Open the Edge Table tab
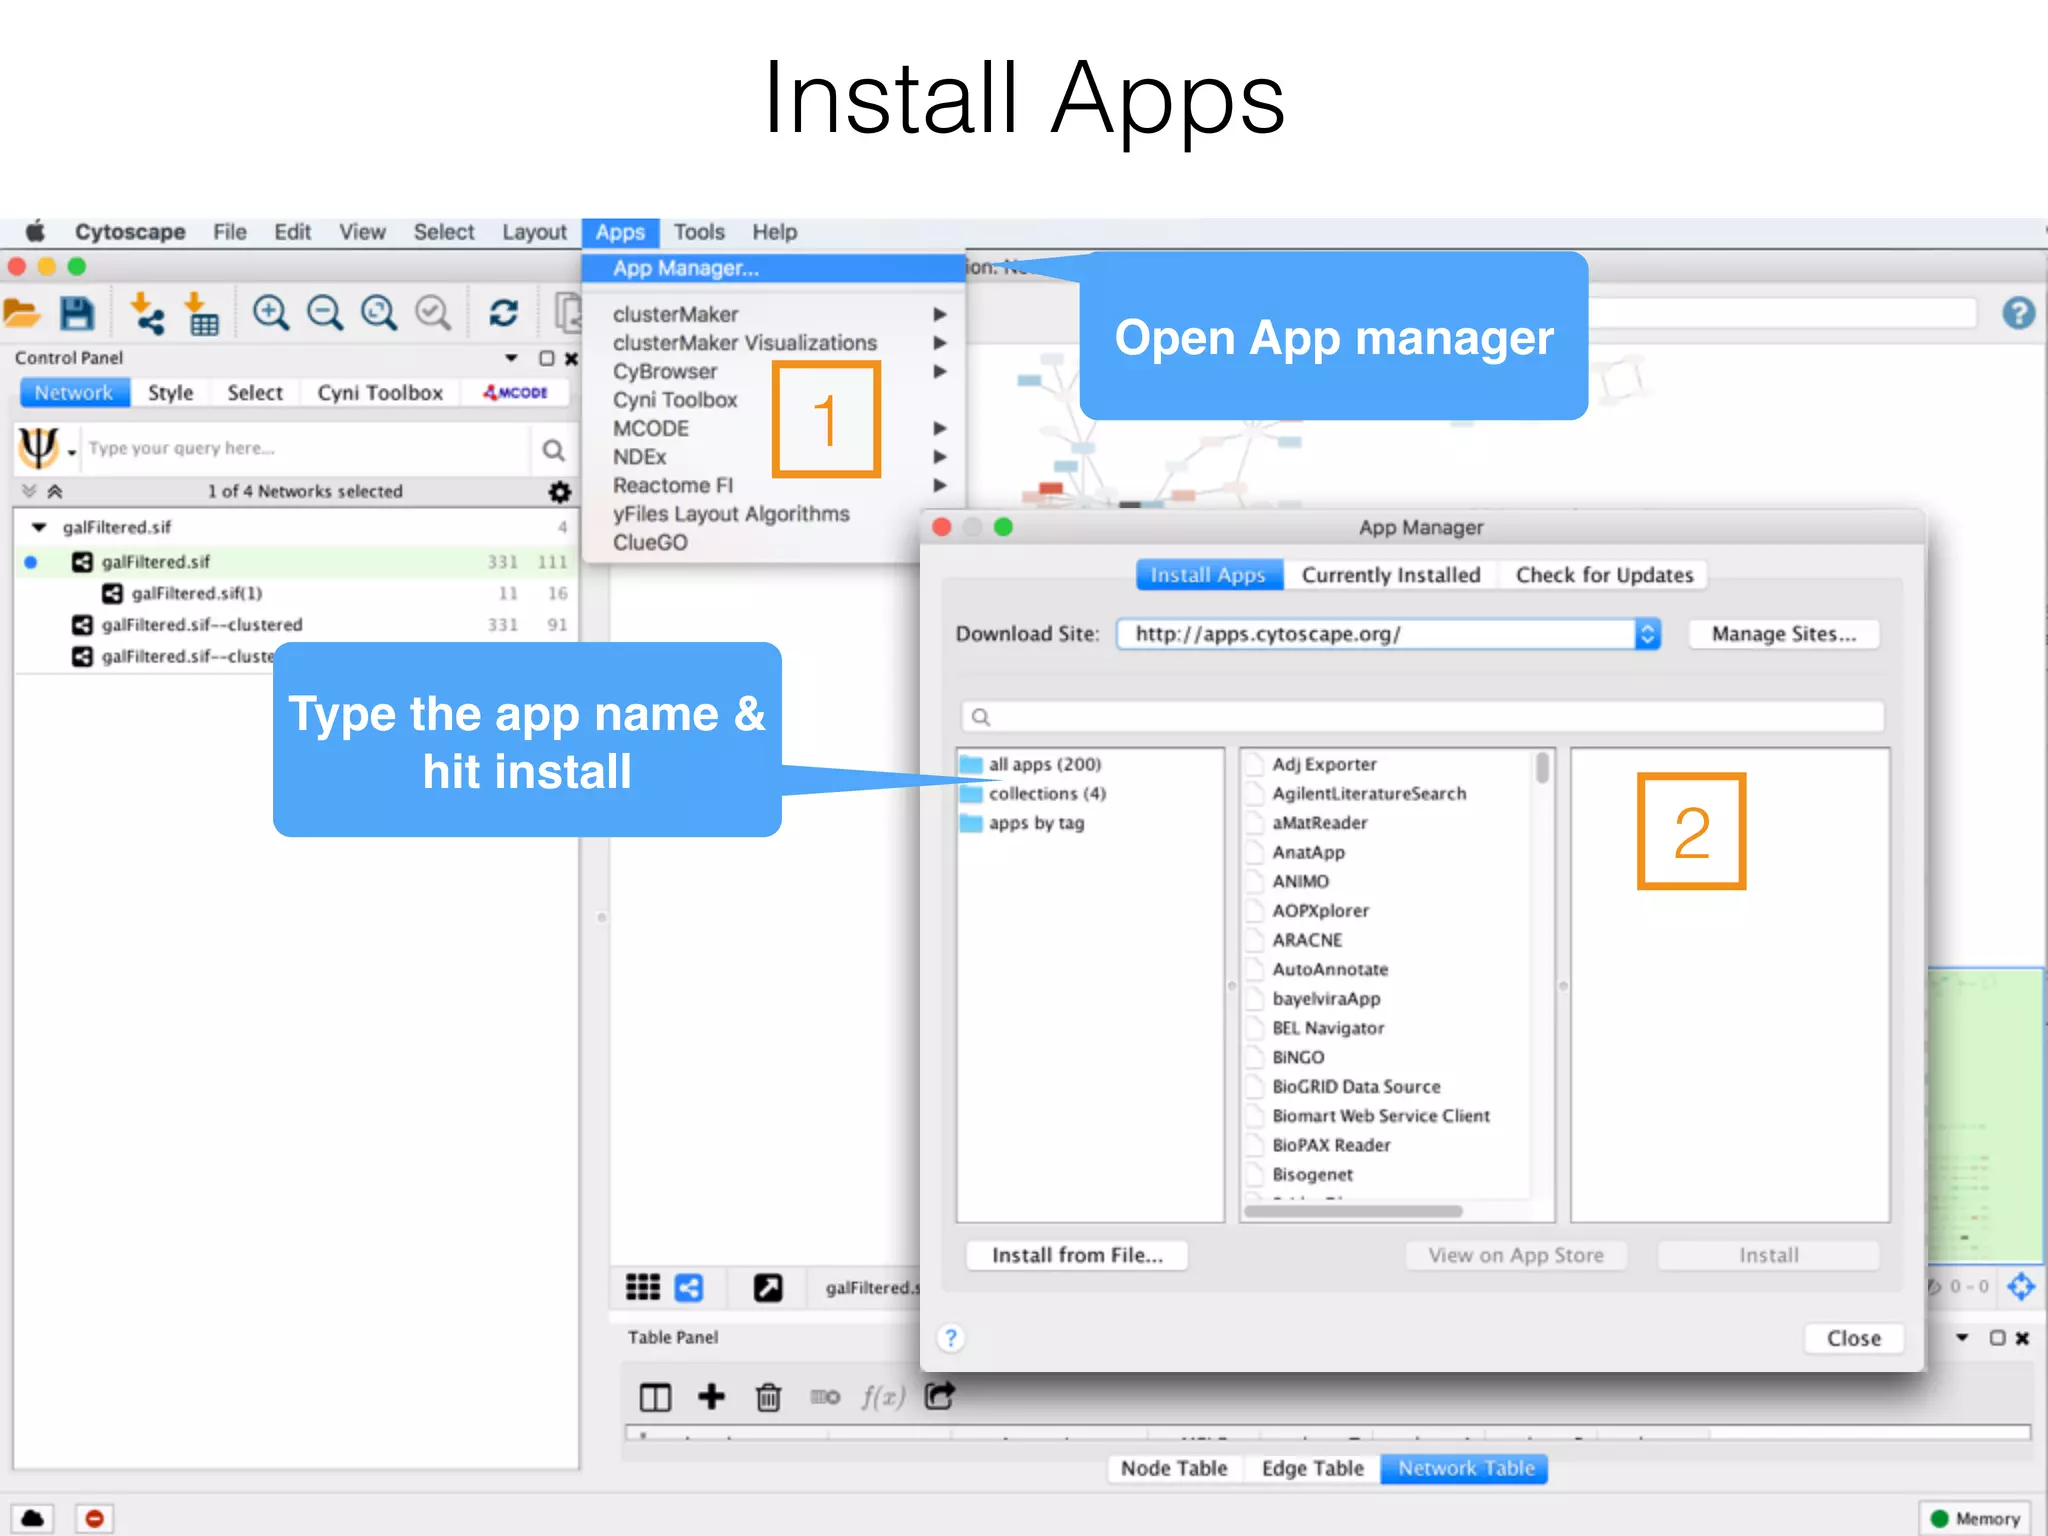This screenshot has height=1536, width=2048. (x=1312, y=1468)
